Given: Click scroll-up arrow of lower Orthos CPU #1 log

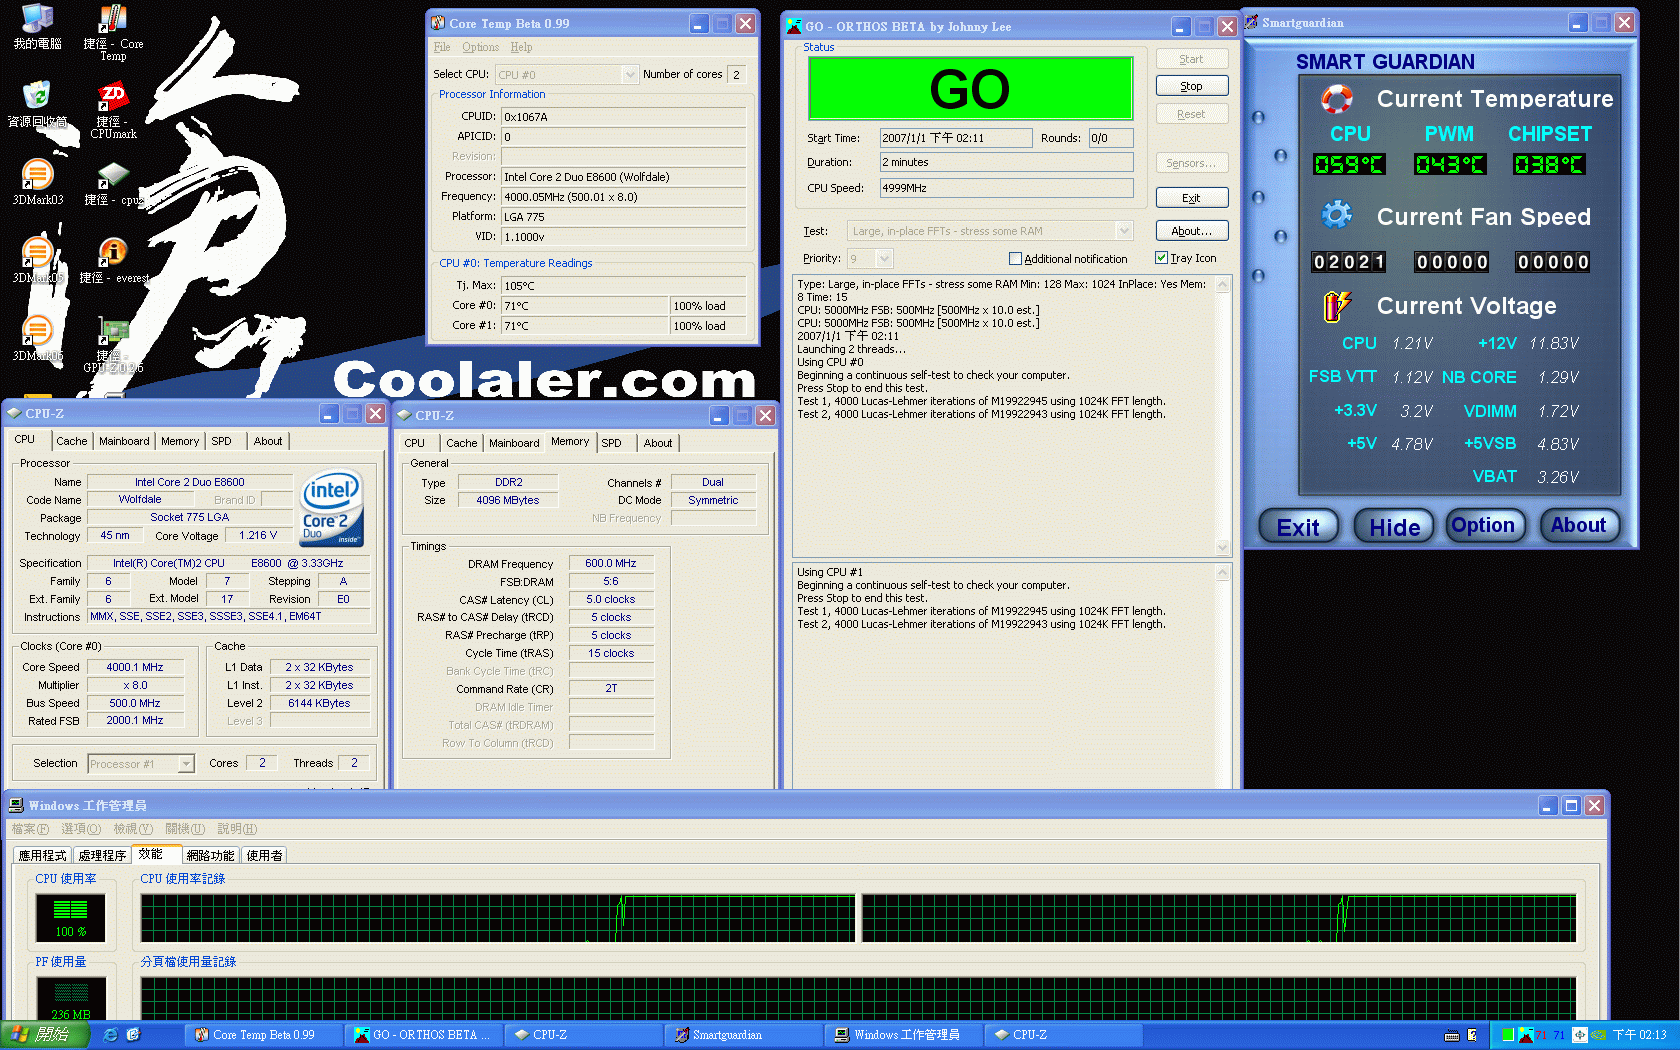Looking at the screenshot, I should (1222, 573).
